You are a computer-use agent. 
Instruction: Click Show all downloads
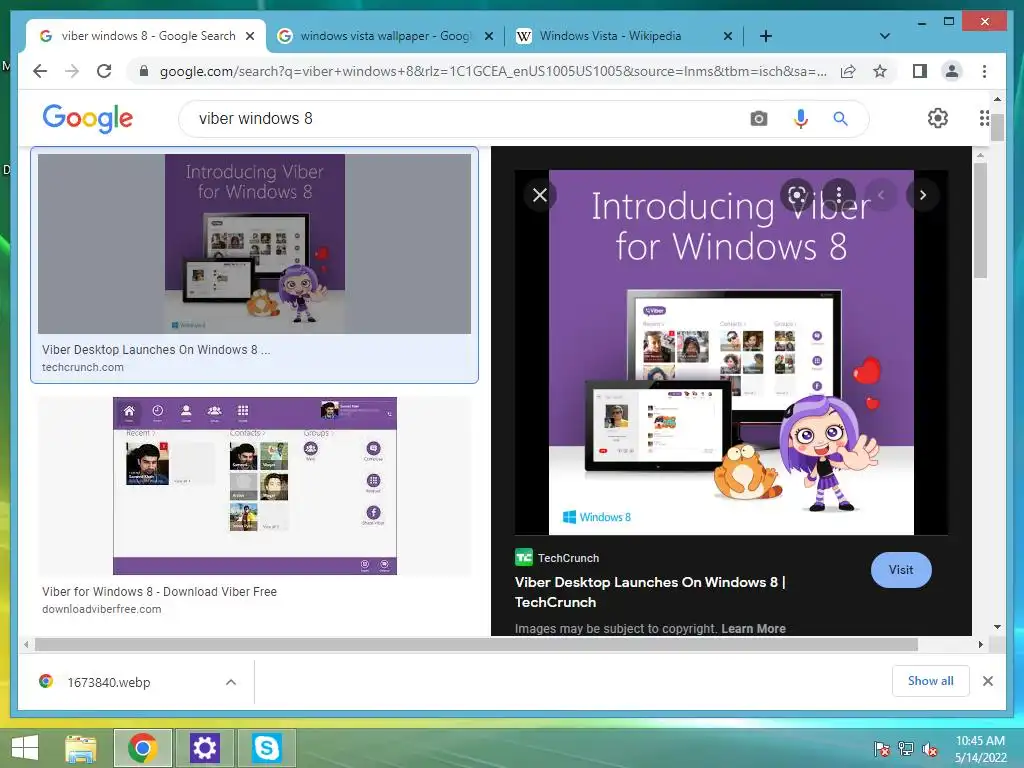(x=931, y=680)
